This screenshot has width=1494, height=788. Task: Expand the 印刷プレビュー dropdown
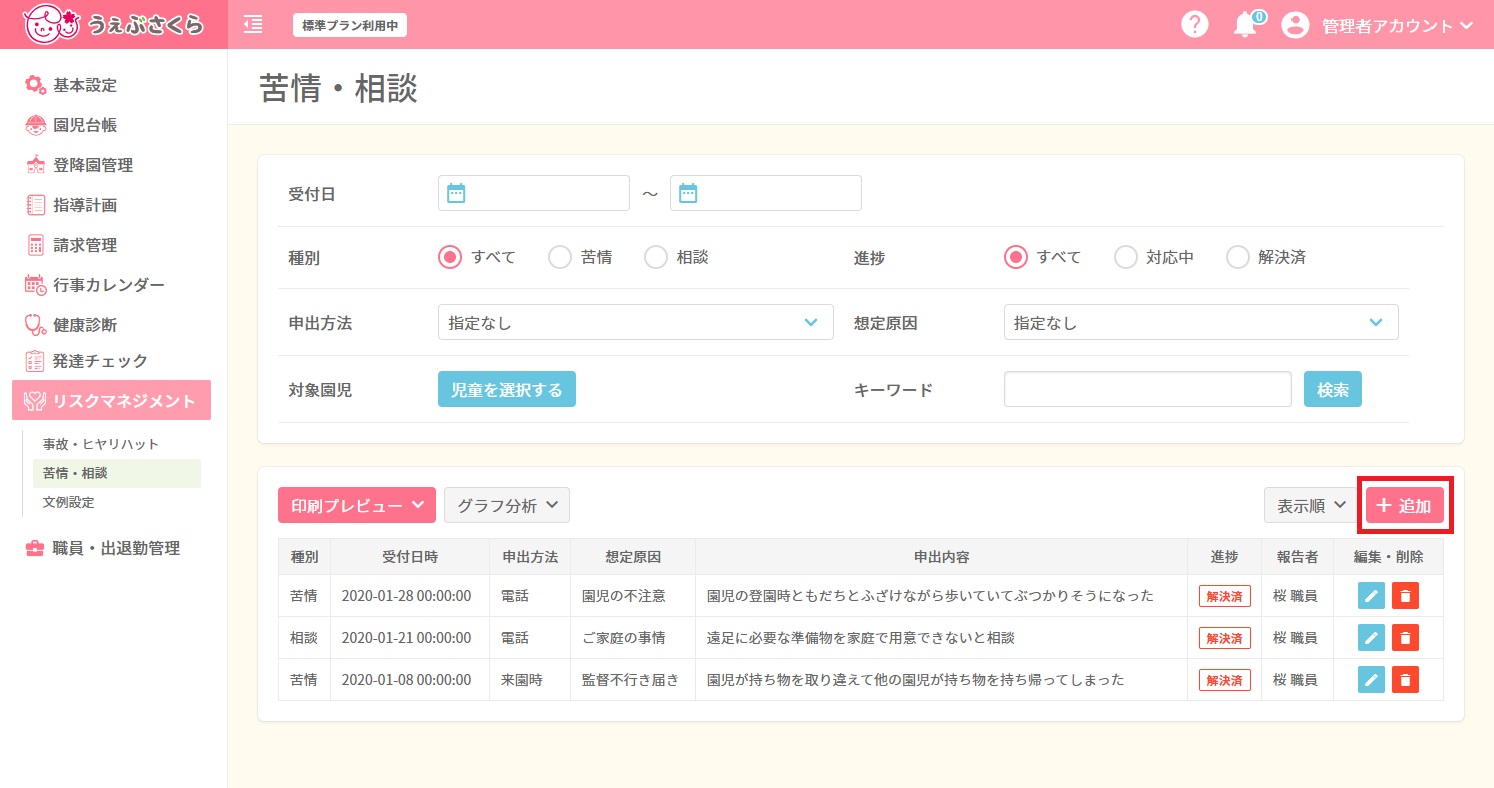(x=357, y=505)
